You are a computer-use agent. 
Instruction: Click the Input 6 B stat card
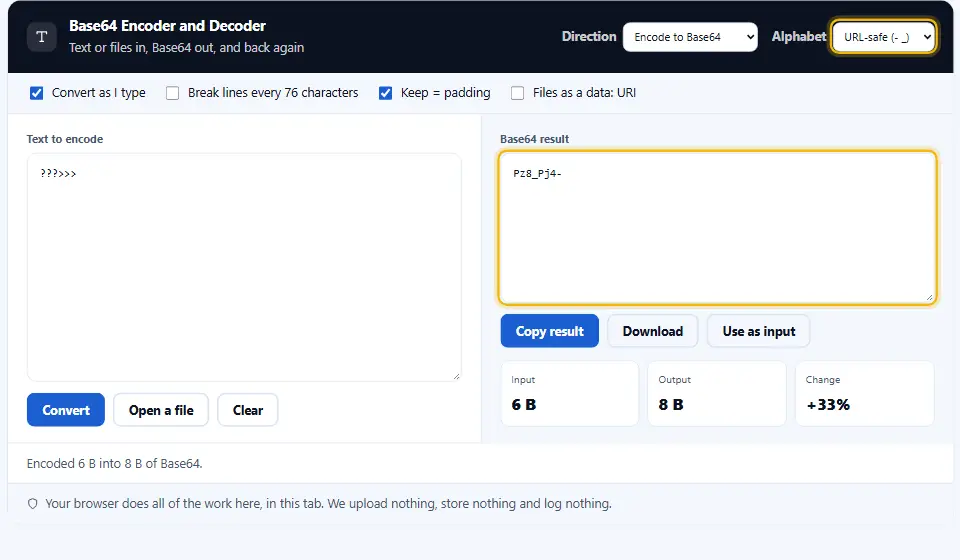(x=569, y=394)
